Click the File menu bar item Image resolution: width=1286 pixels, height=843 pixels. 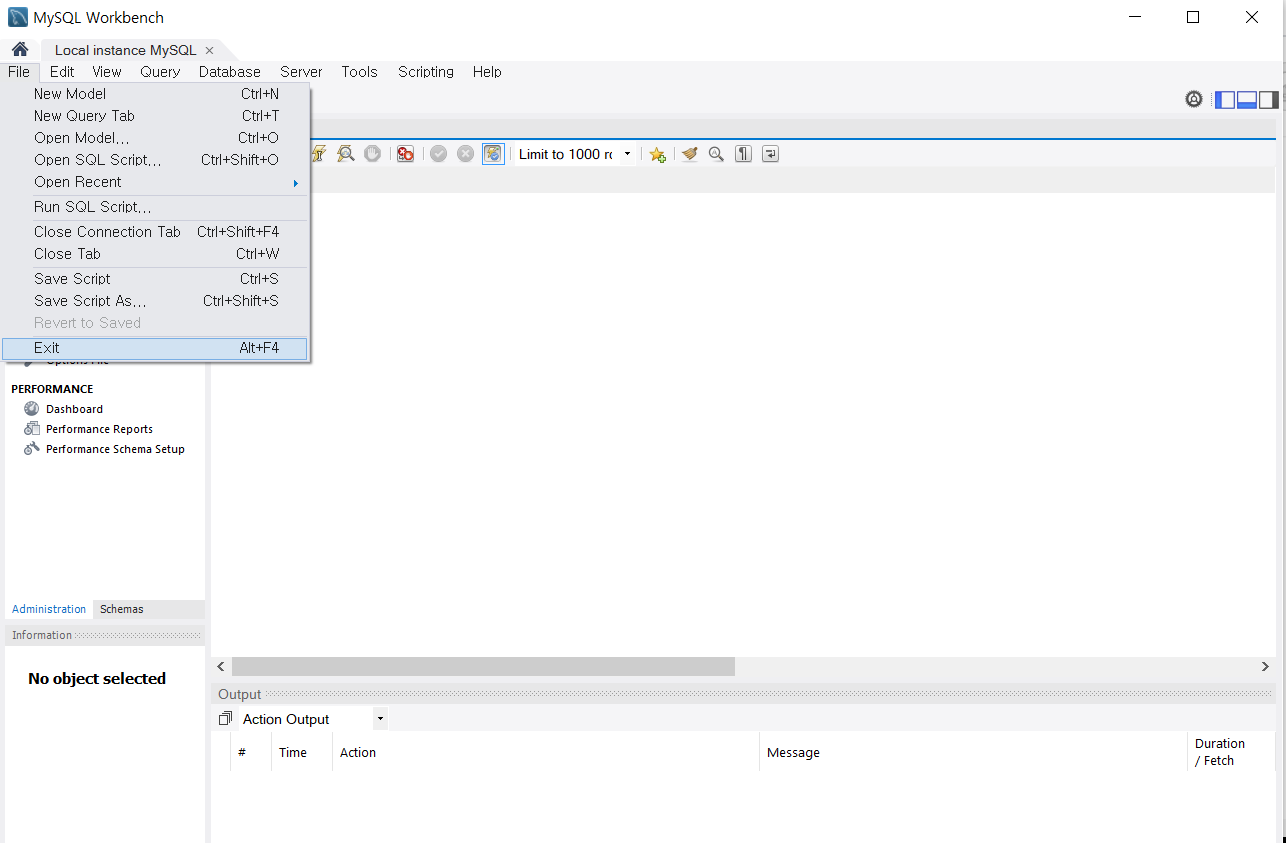[x=19, y=72]
